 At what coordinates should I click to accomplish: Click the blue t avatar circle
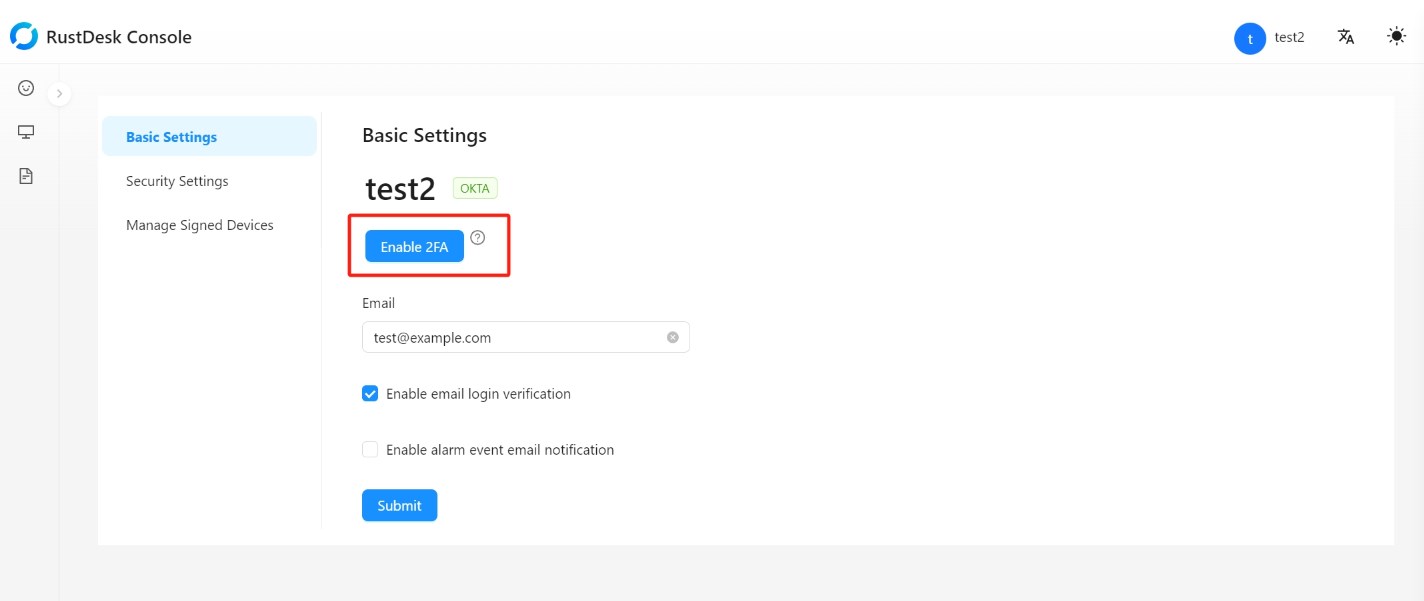1250,38
